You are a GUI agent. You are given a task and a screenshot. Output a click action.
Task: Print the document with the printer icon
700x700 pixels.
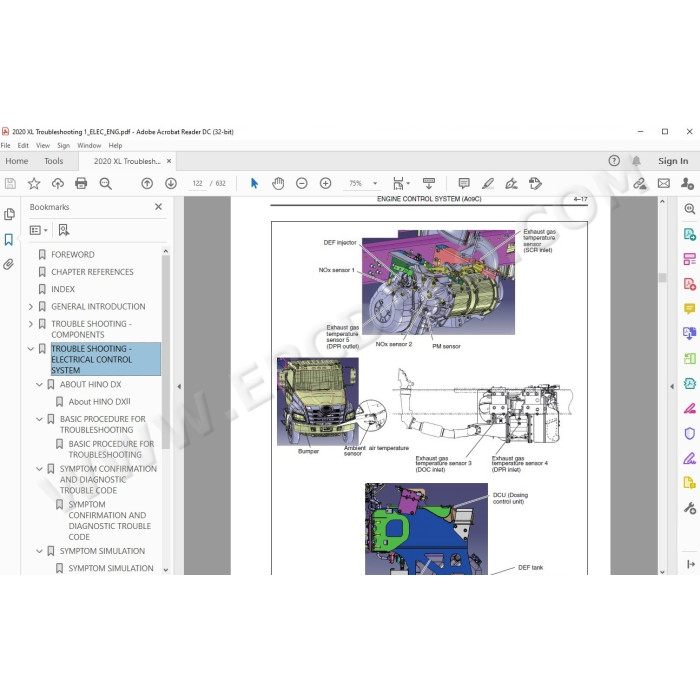[x=81, y=183]
